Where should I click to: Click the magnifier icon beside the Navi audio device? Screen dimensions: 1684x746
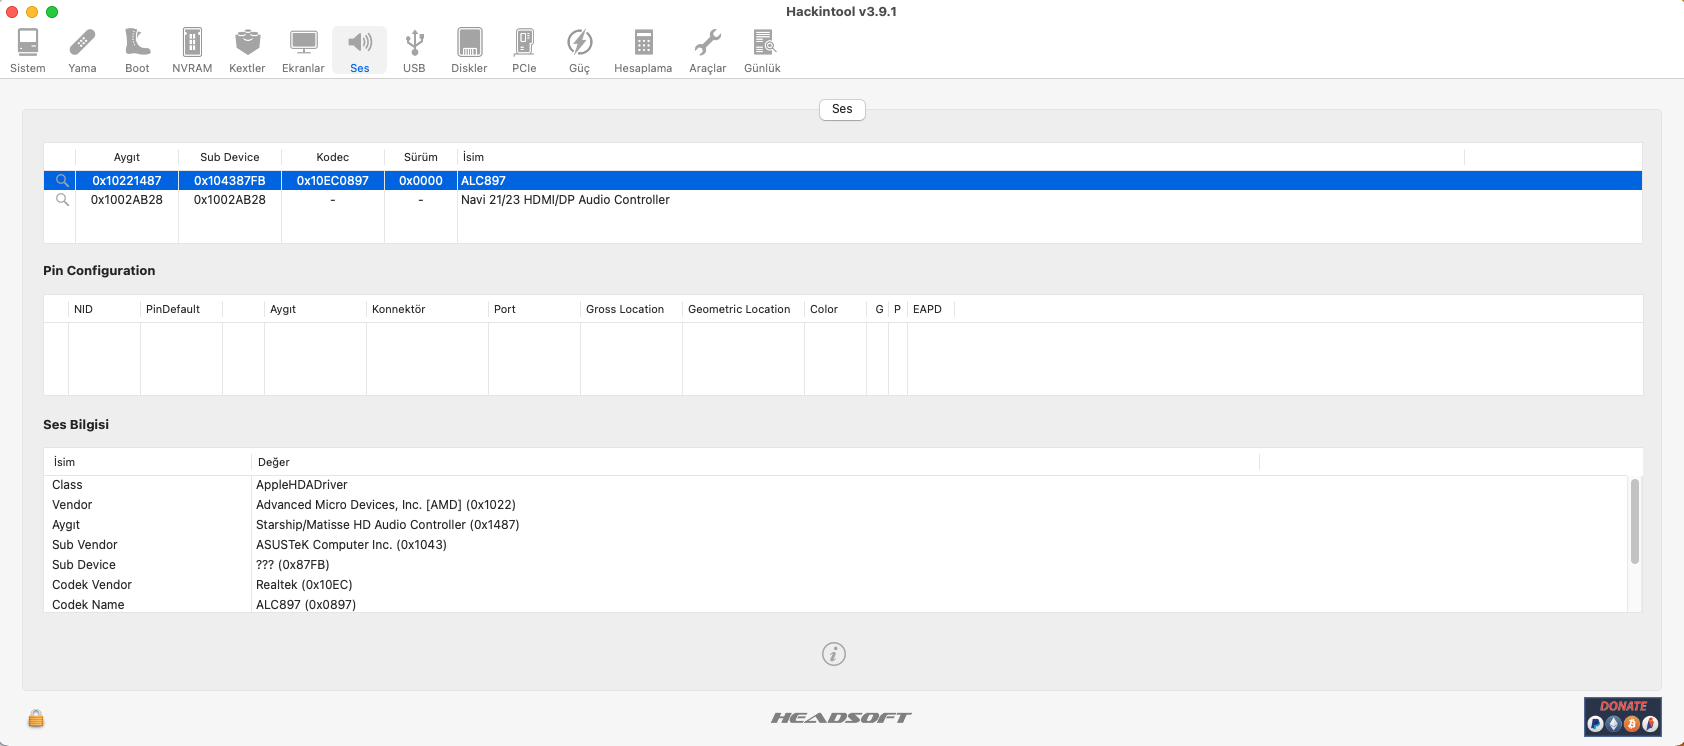(62, 200)
